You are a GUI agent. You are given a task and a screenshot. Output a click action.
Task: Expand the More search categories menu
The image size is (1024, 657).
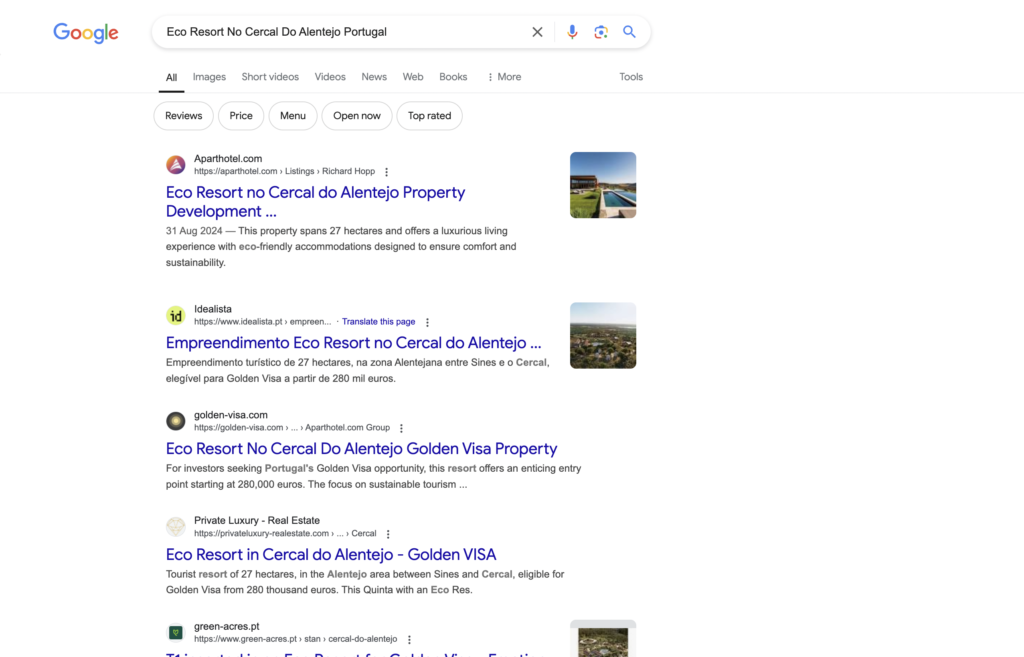[x=504, y=76]
